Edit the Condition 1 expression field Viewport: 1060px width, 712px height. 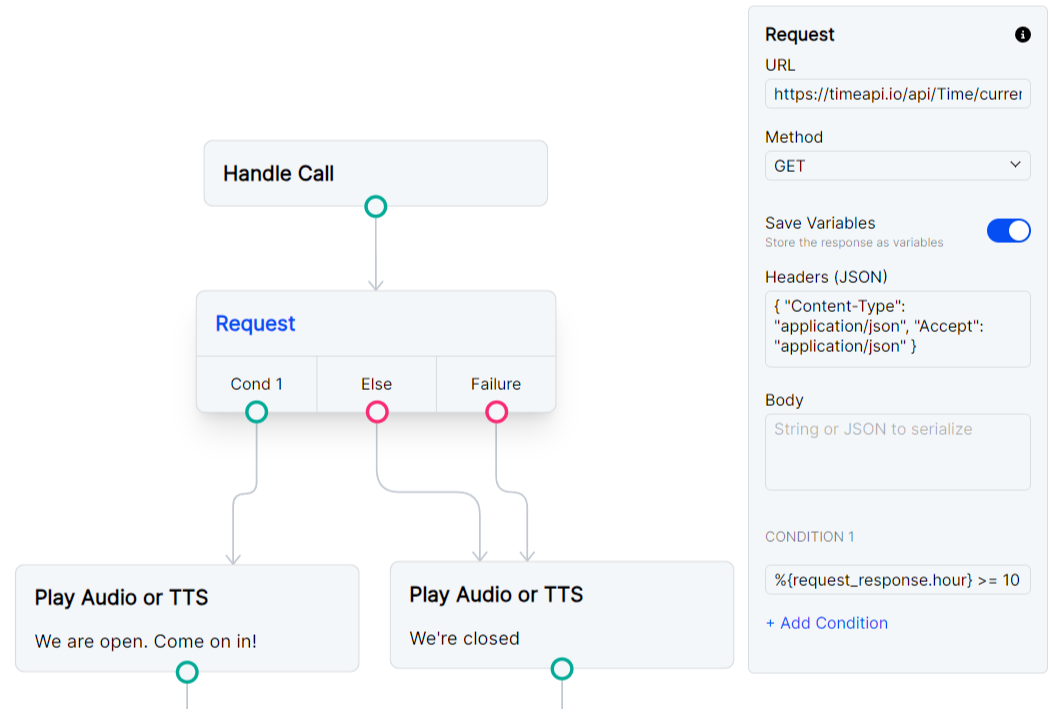[x=897, y=579]
